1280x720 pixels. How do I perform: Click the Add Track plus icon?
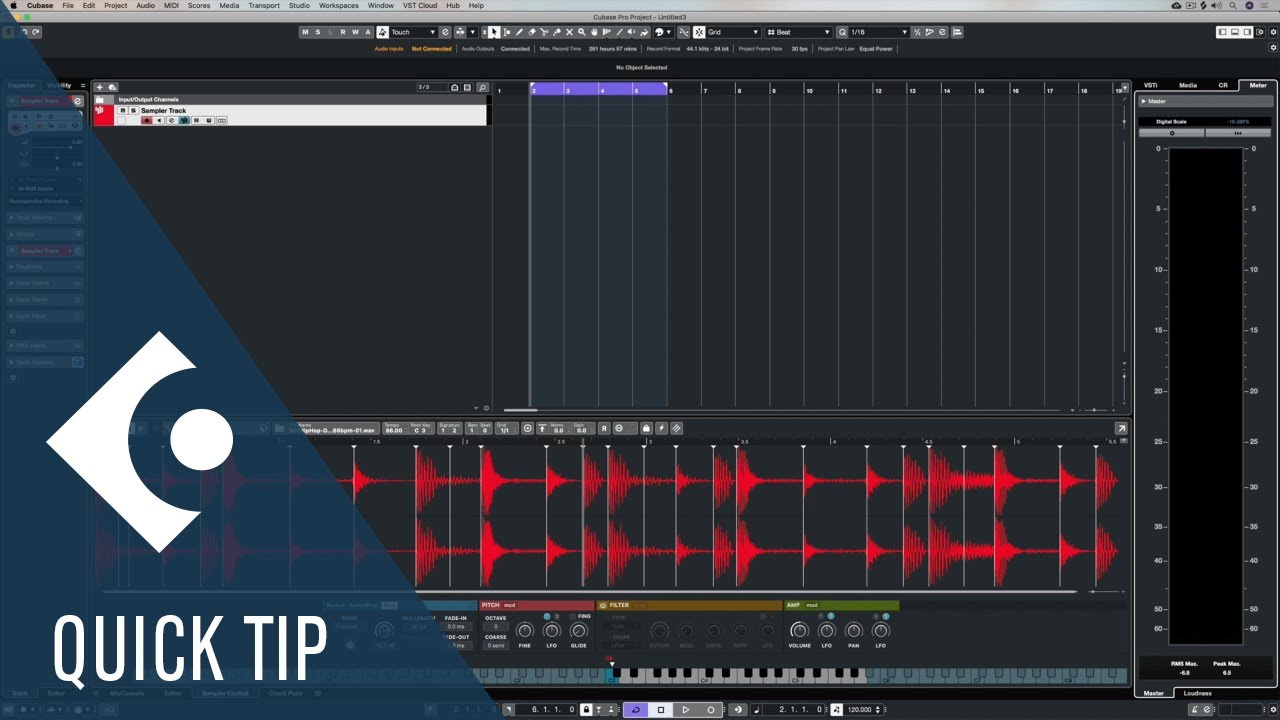100,87
